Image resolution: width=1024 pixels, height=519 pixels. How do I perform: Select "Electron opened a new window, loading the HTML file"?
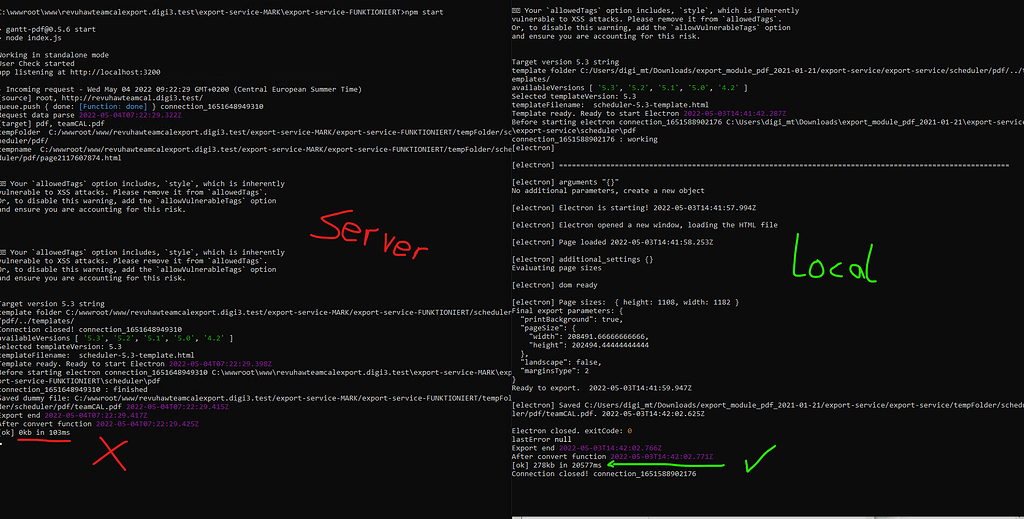tap(668, 225)
